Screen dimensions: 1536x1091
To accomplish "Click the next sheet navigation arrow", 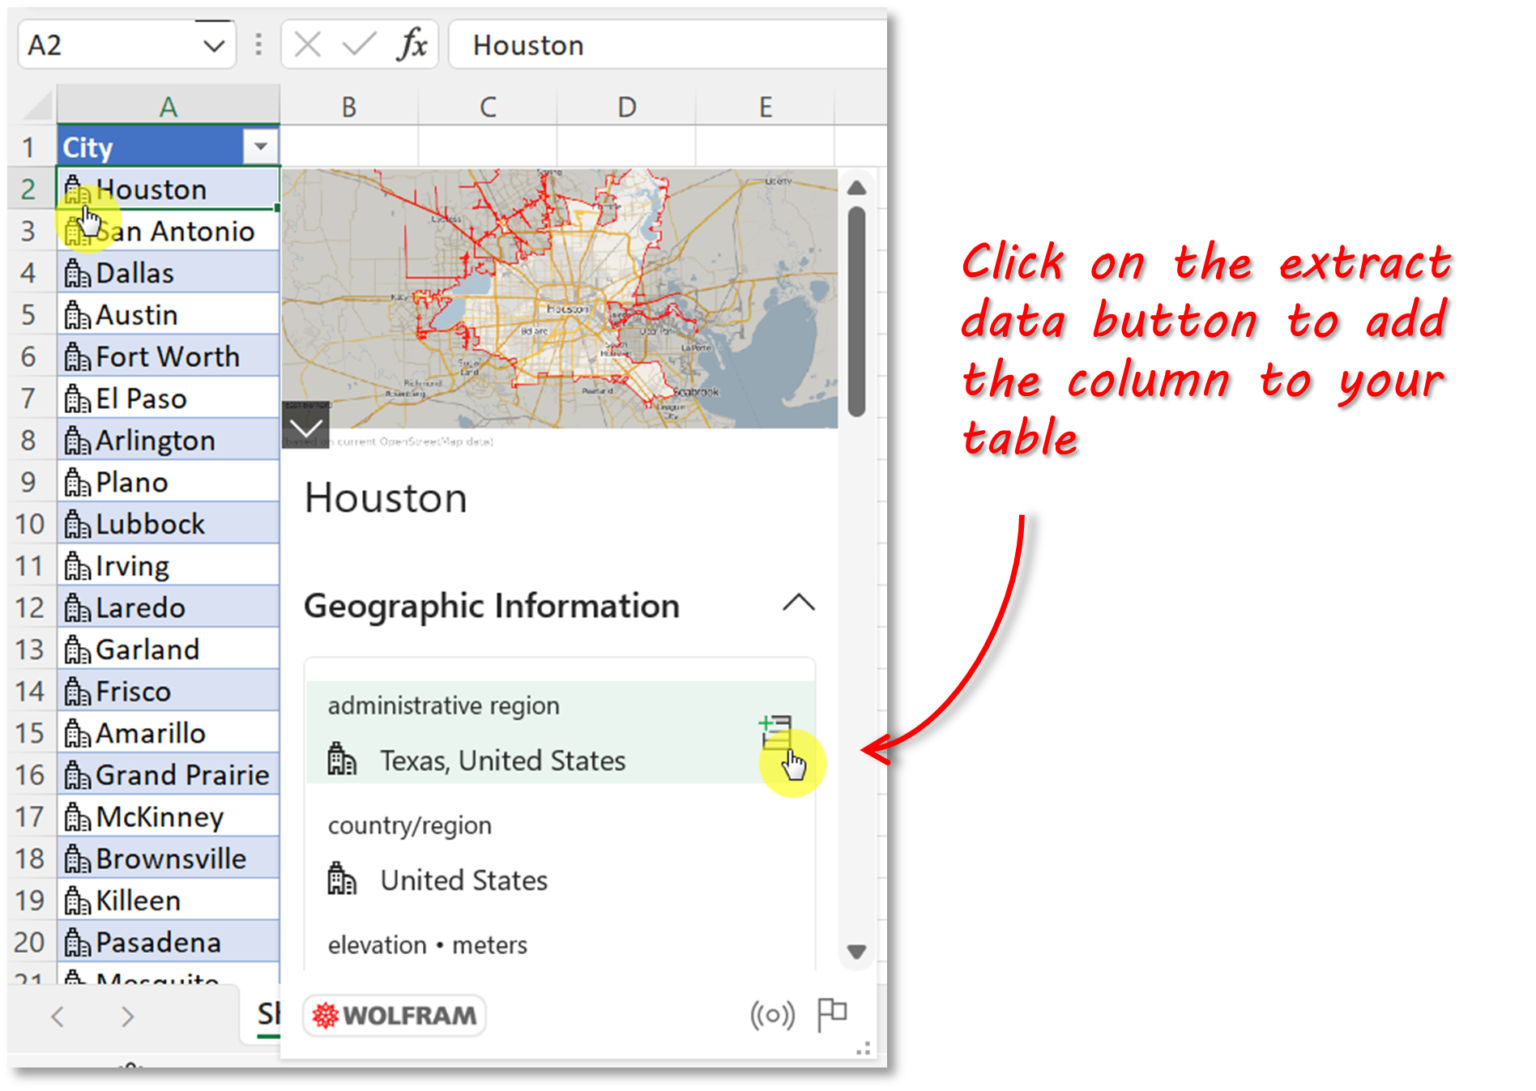I will pyautogui.click(x=127, y=1015).
